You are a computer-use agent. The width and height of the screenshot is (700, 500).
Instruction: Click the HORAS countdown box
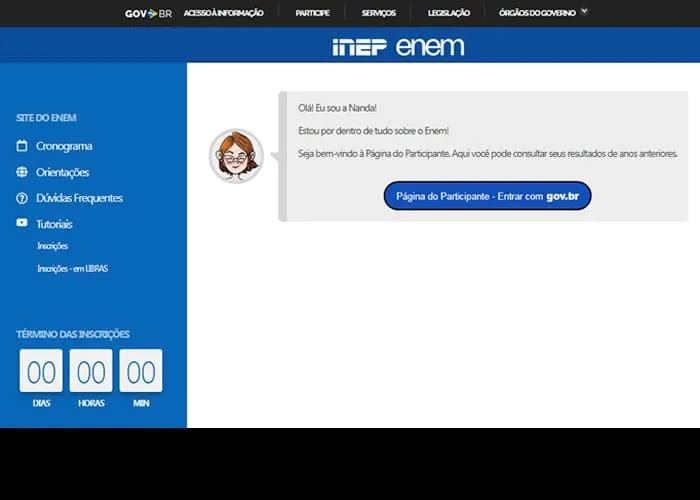pos(91,371)
